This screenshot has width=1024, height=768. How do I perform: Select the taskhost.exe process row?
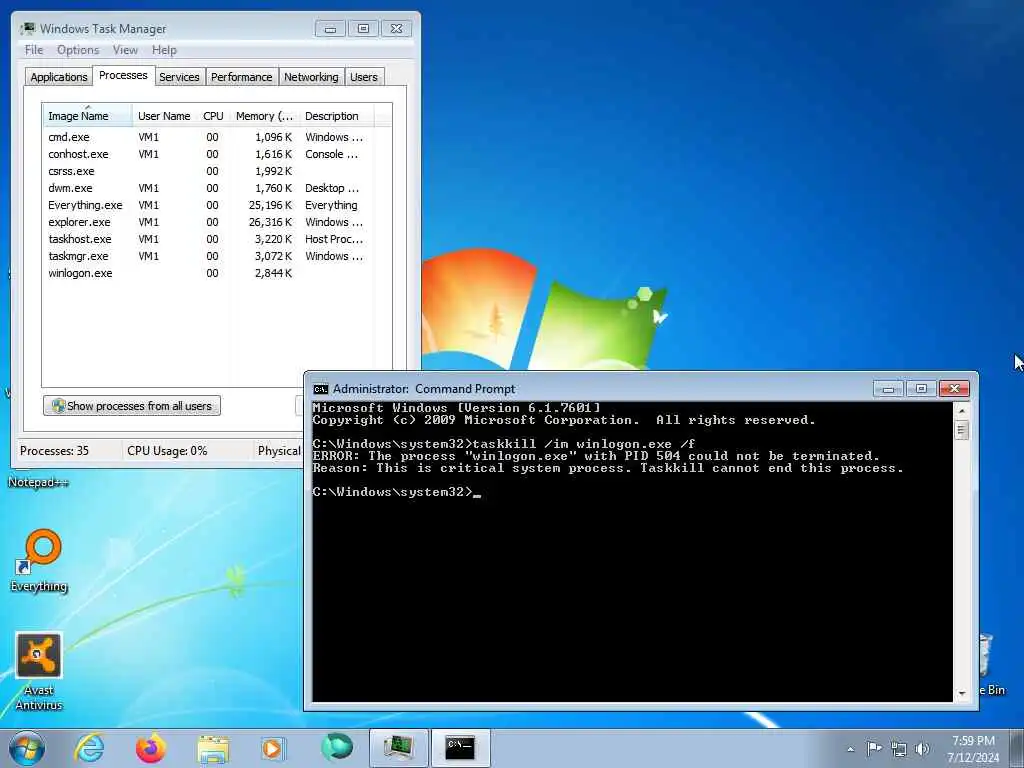[209, 239]
